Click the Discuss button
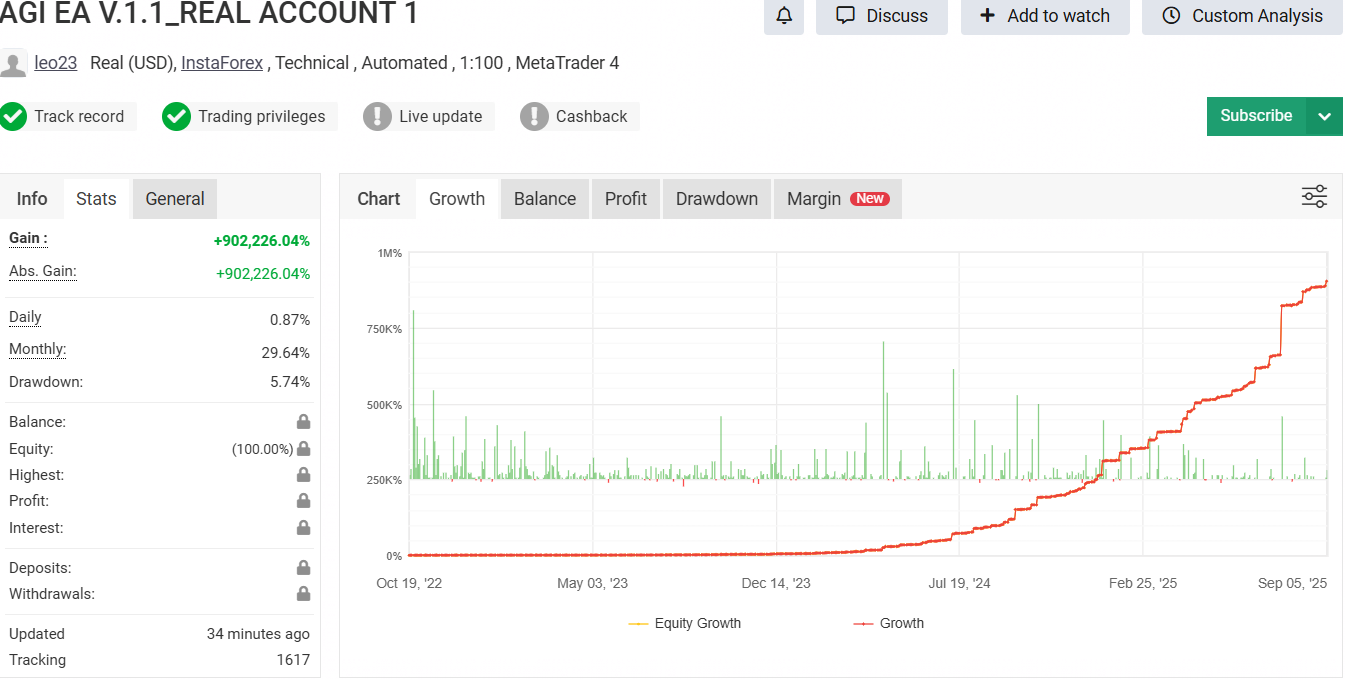1345x679 pixels. pos(881,16)
